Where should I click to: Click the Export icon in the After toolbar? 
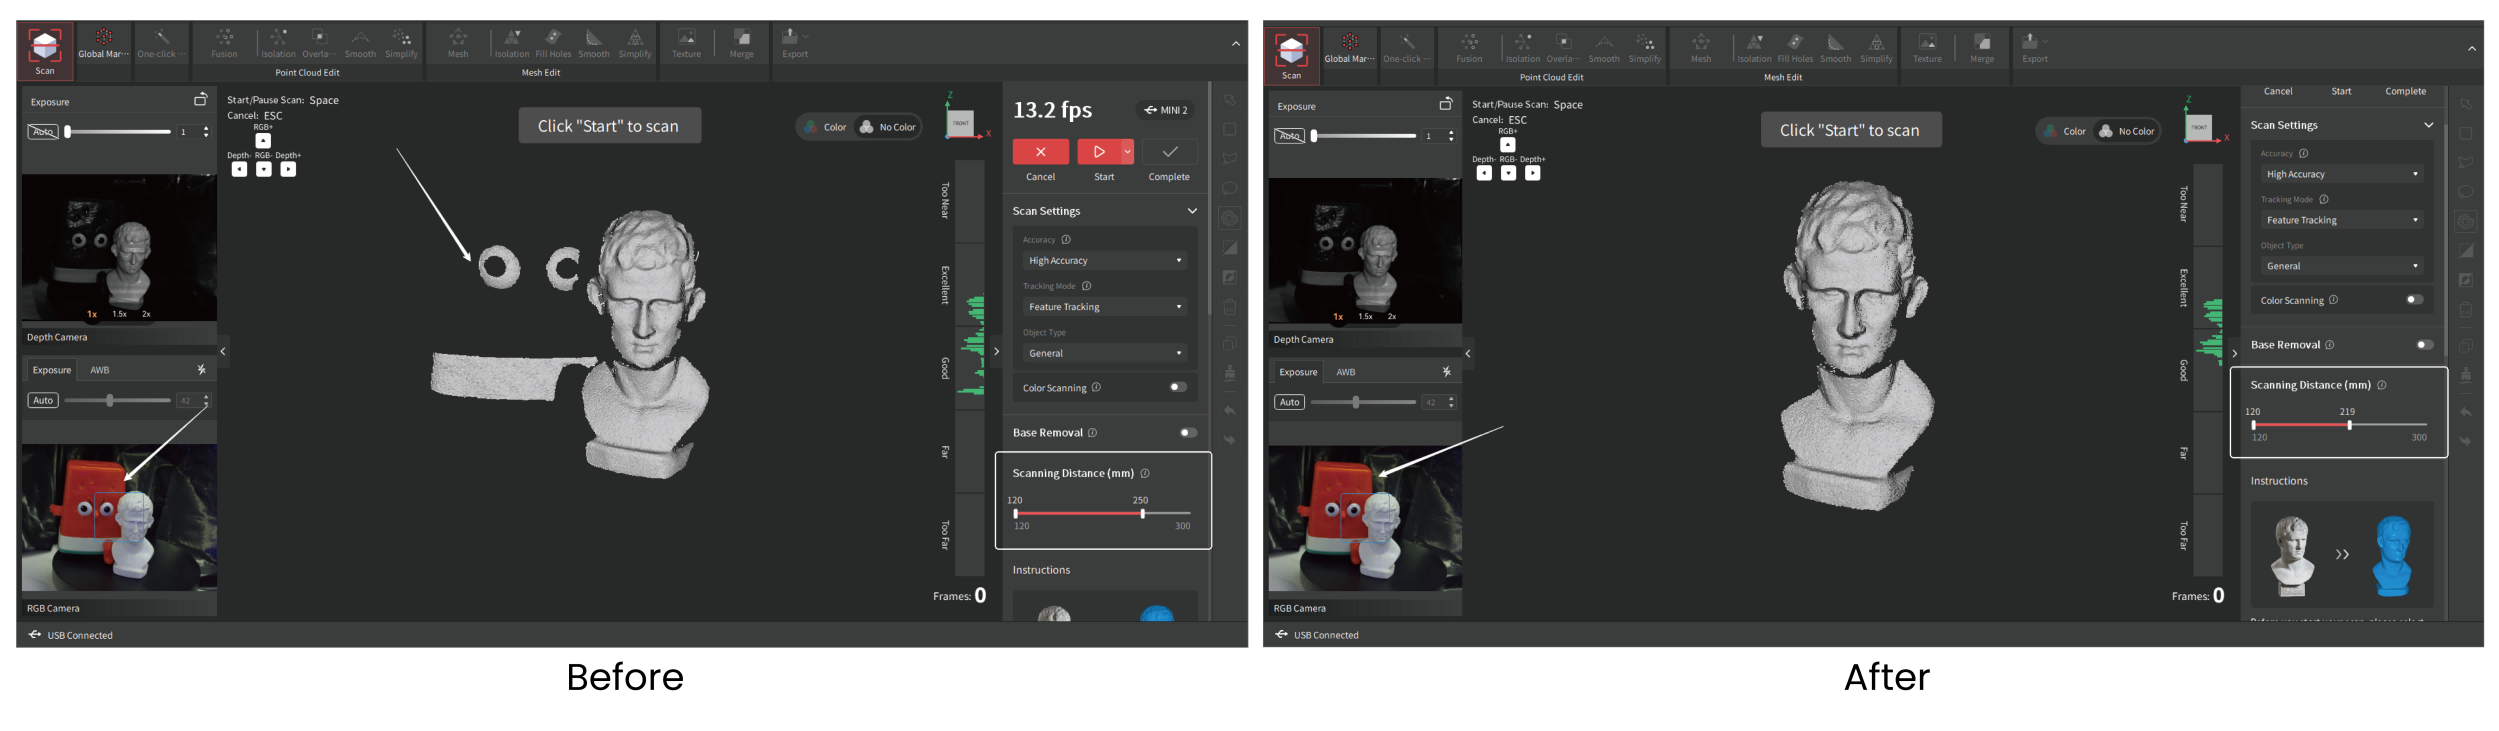2033,46
